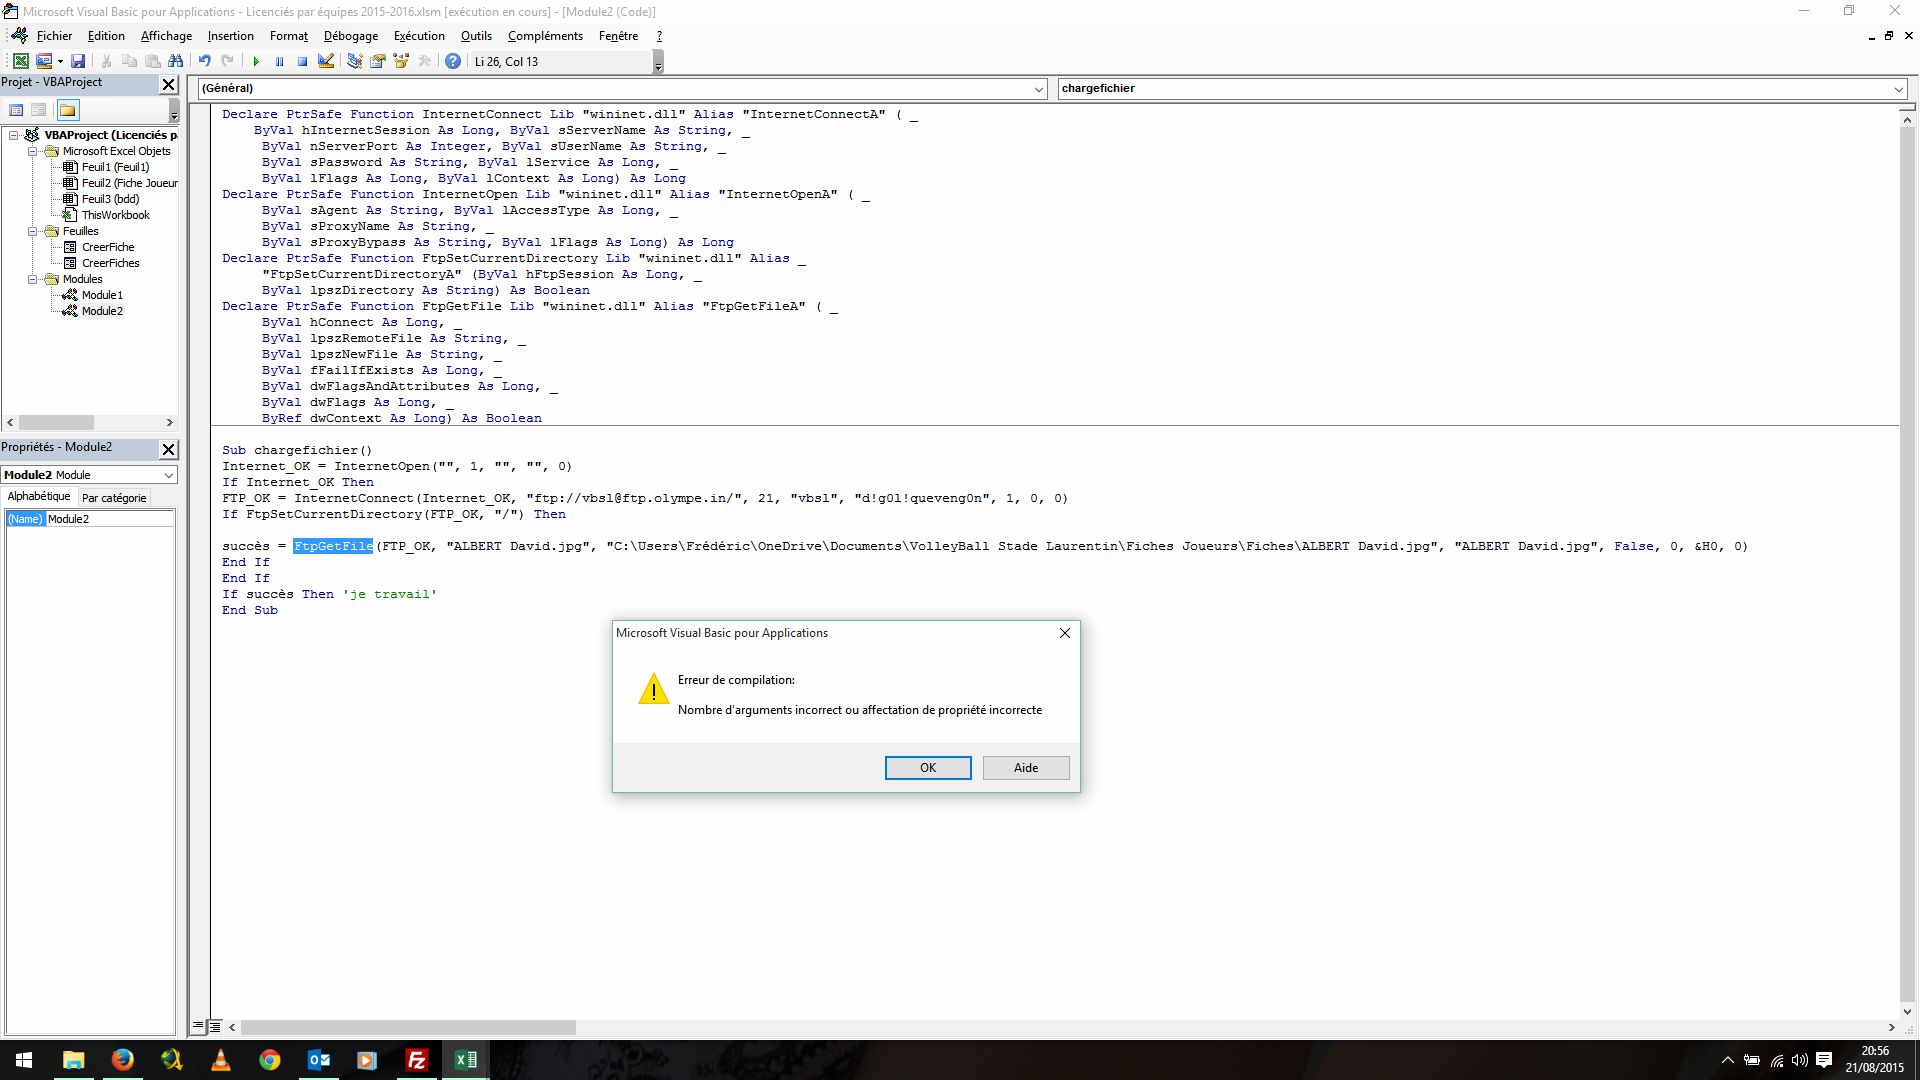Stop execution with the Reset square icon
The width and height of the screenshot is (1920, 1080).
[302, 61]
